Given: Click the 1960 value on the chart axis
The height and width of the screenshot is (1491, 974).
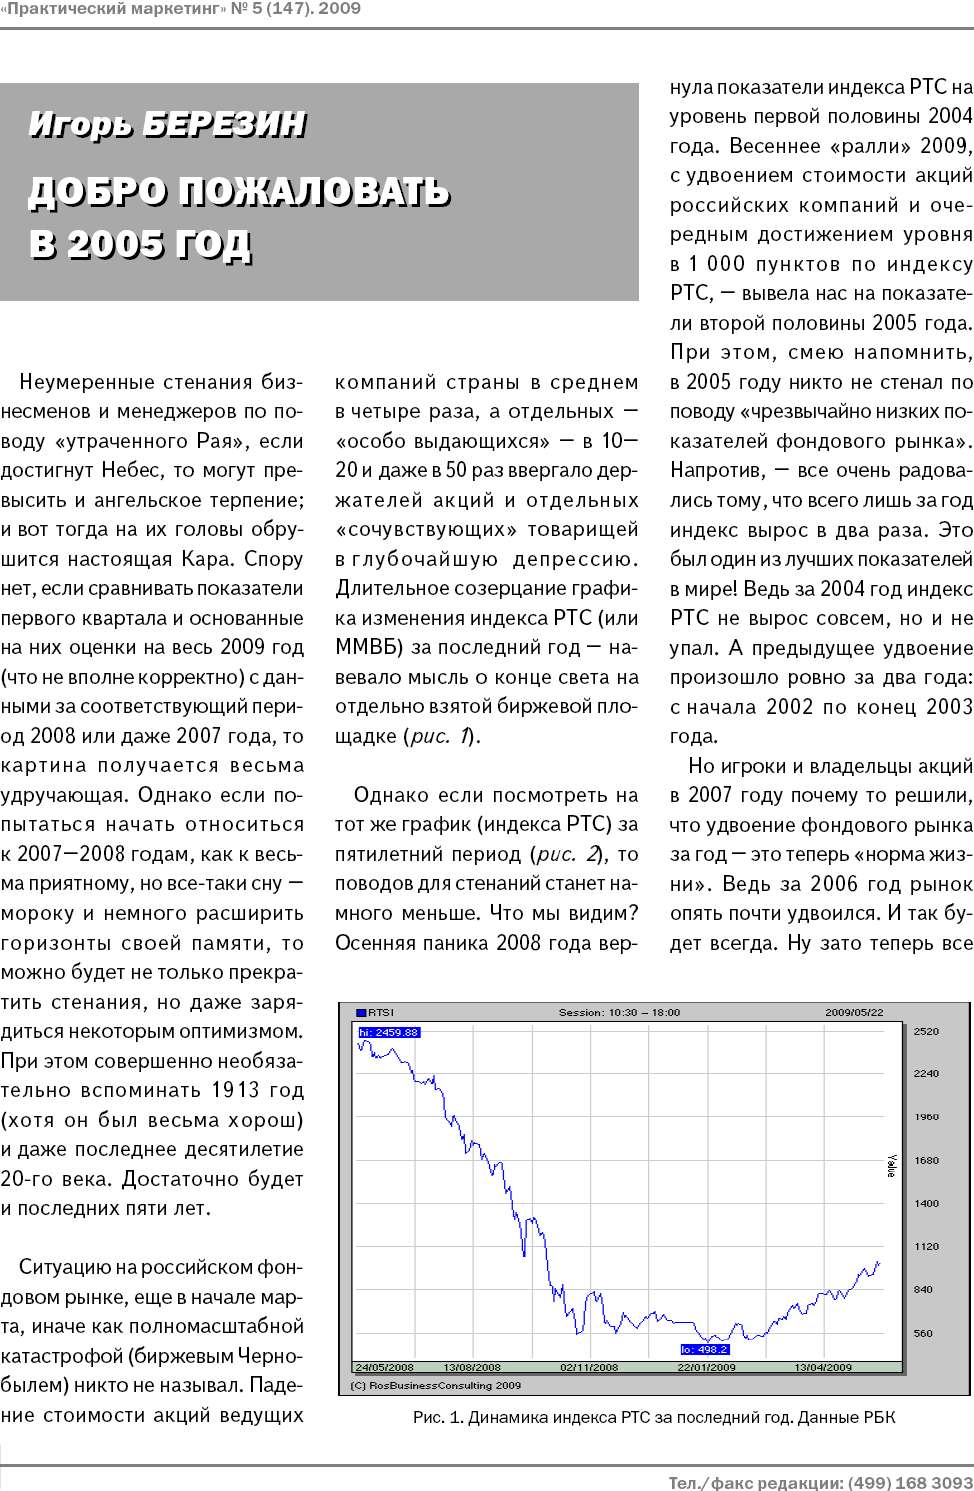Looking at the screenshot, I should [x=926, y=1117].
